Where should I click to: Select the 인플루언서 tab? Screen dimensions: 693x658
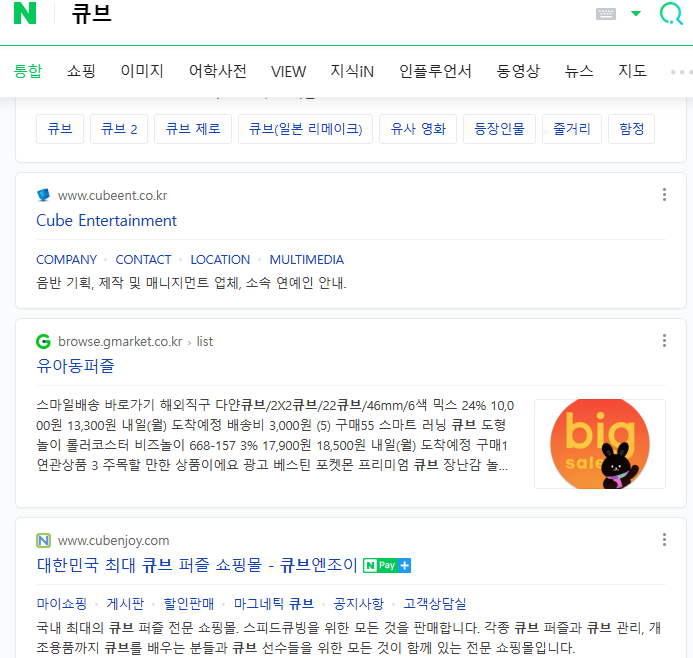pos(435,71)
